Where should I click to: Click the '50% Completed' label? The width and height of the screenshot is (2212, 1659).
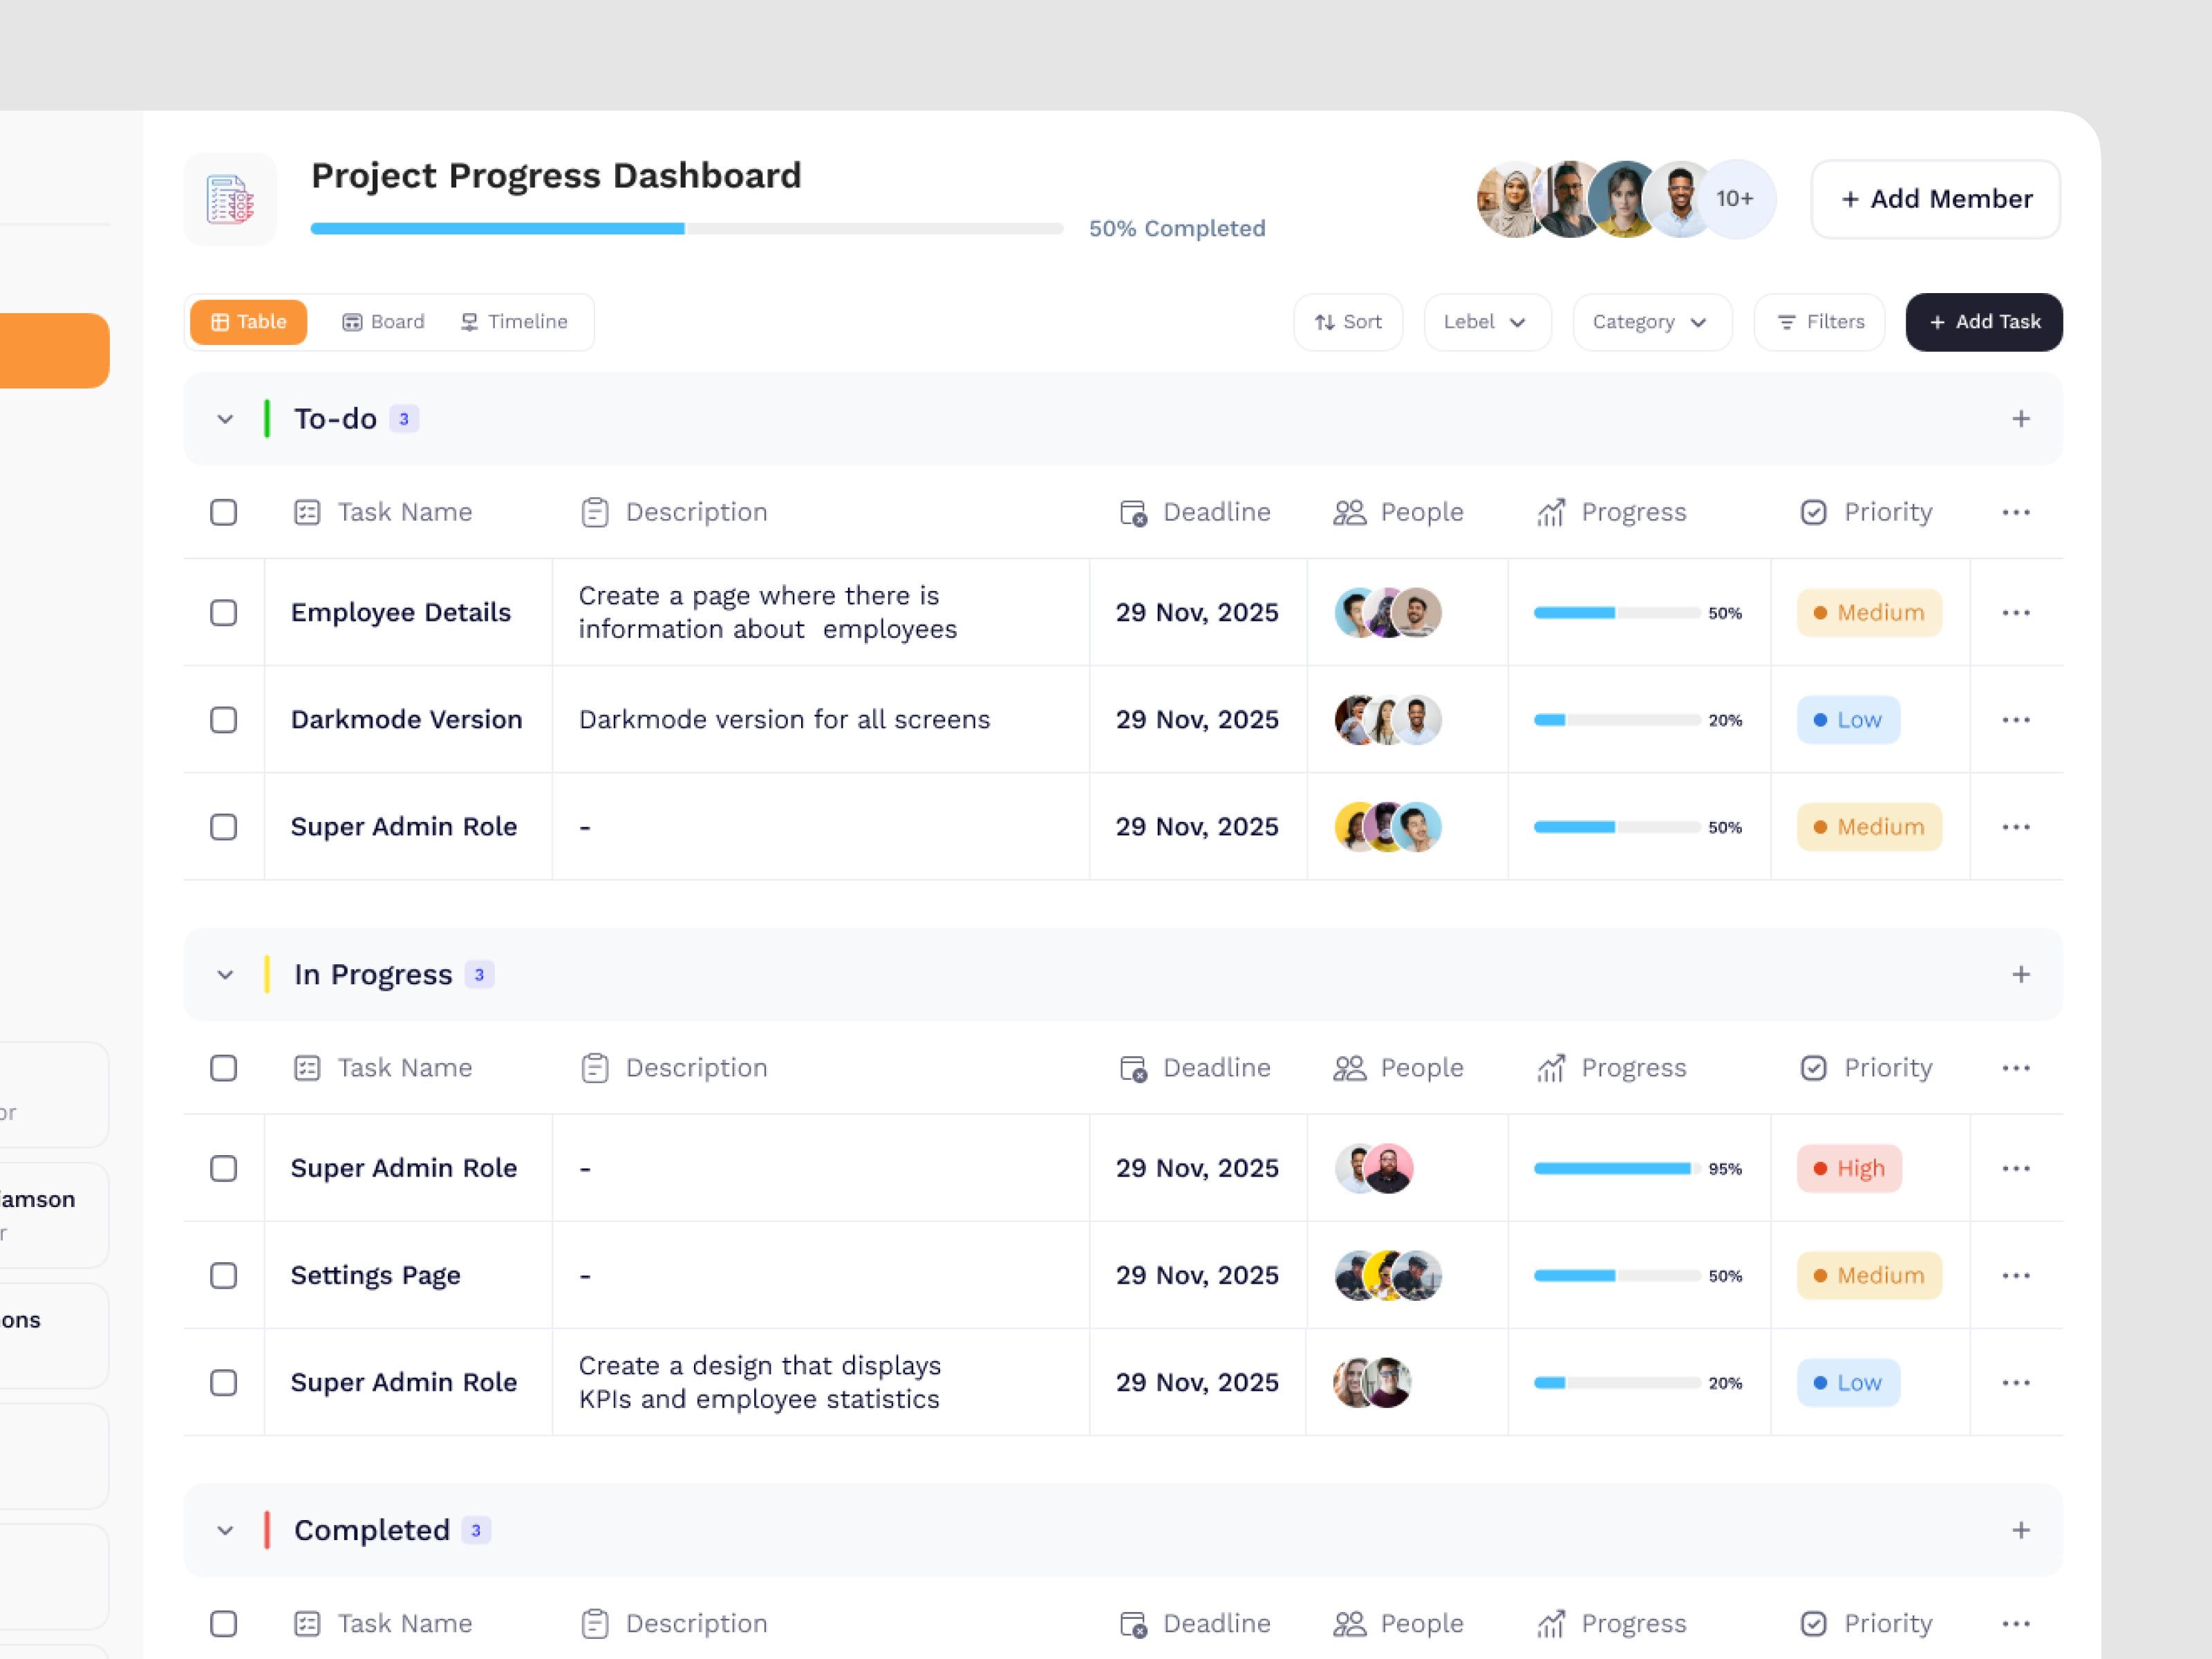(1177, 229)
